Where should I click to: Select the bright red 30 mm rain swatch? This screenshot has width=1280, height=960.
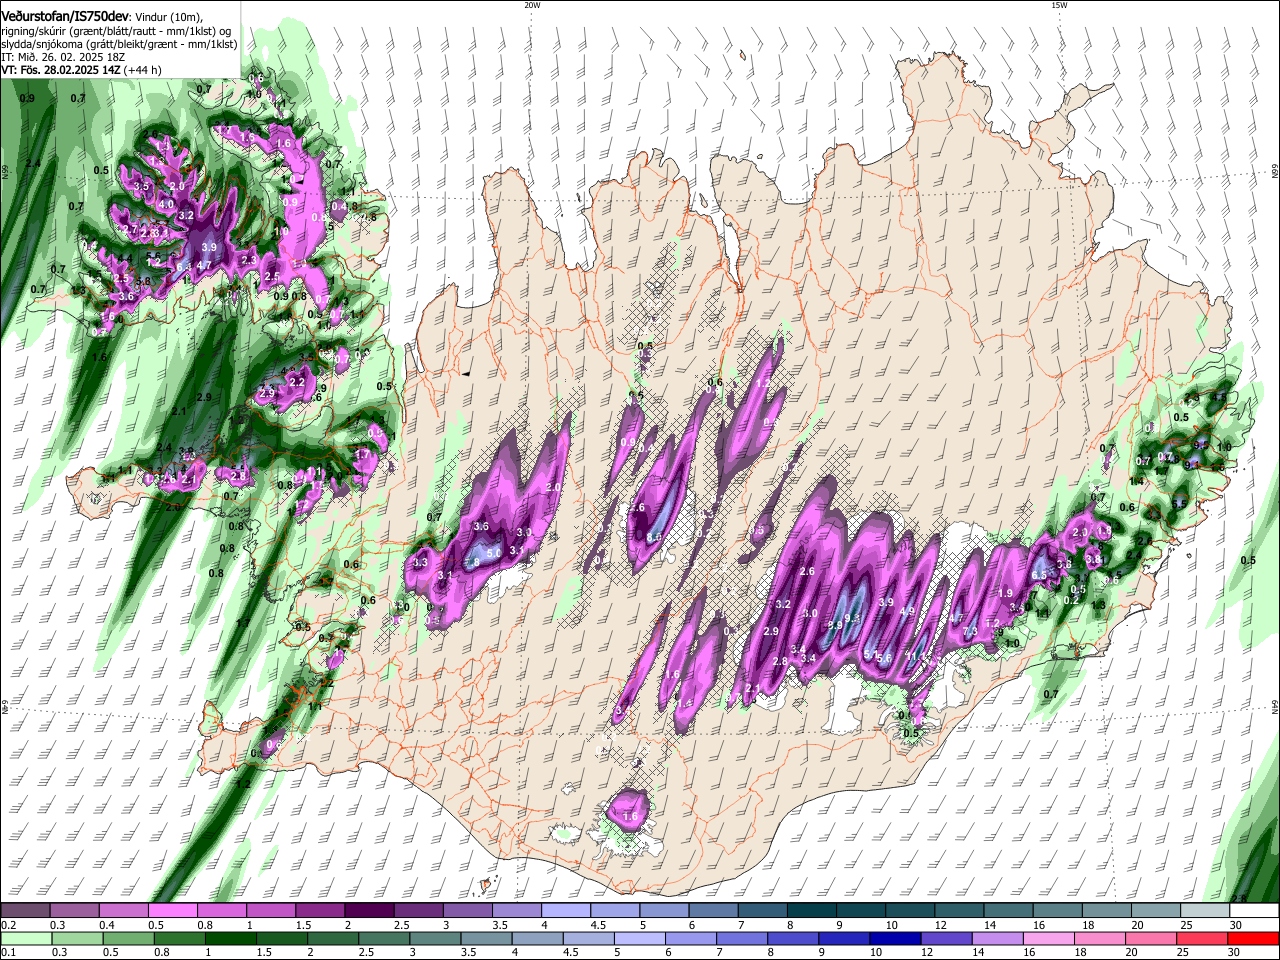coord(1254,939)
